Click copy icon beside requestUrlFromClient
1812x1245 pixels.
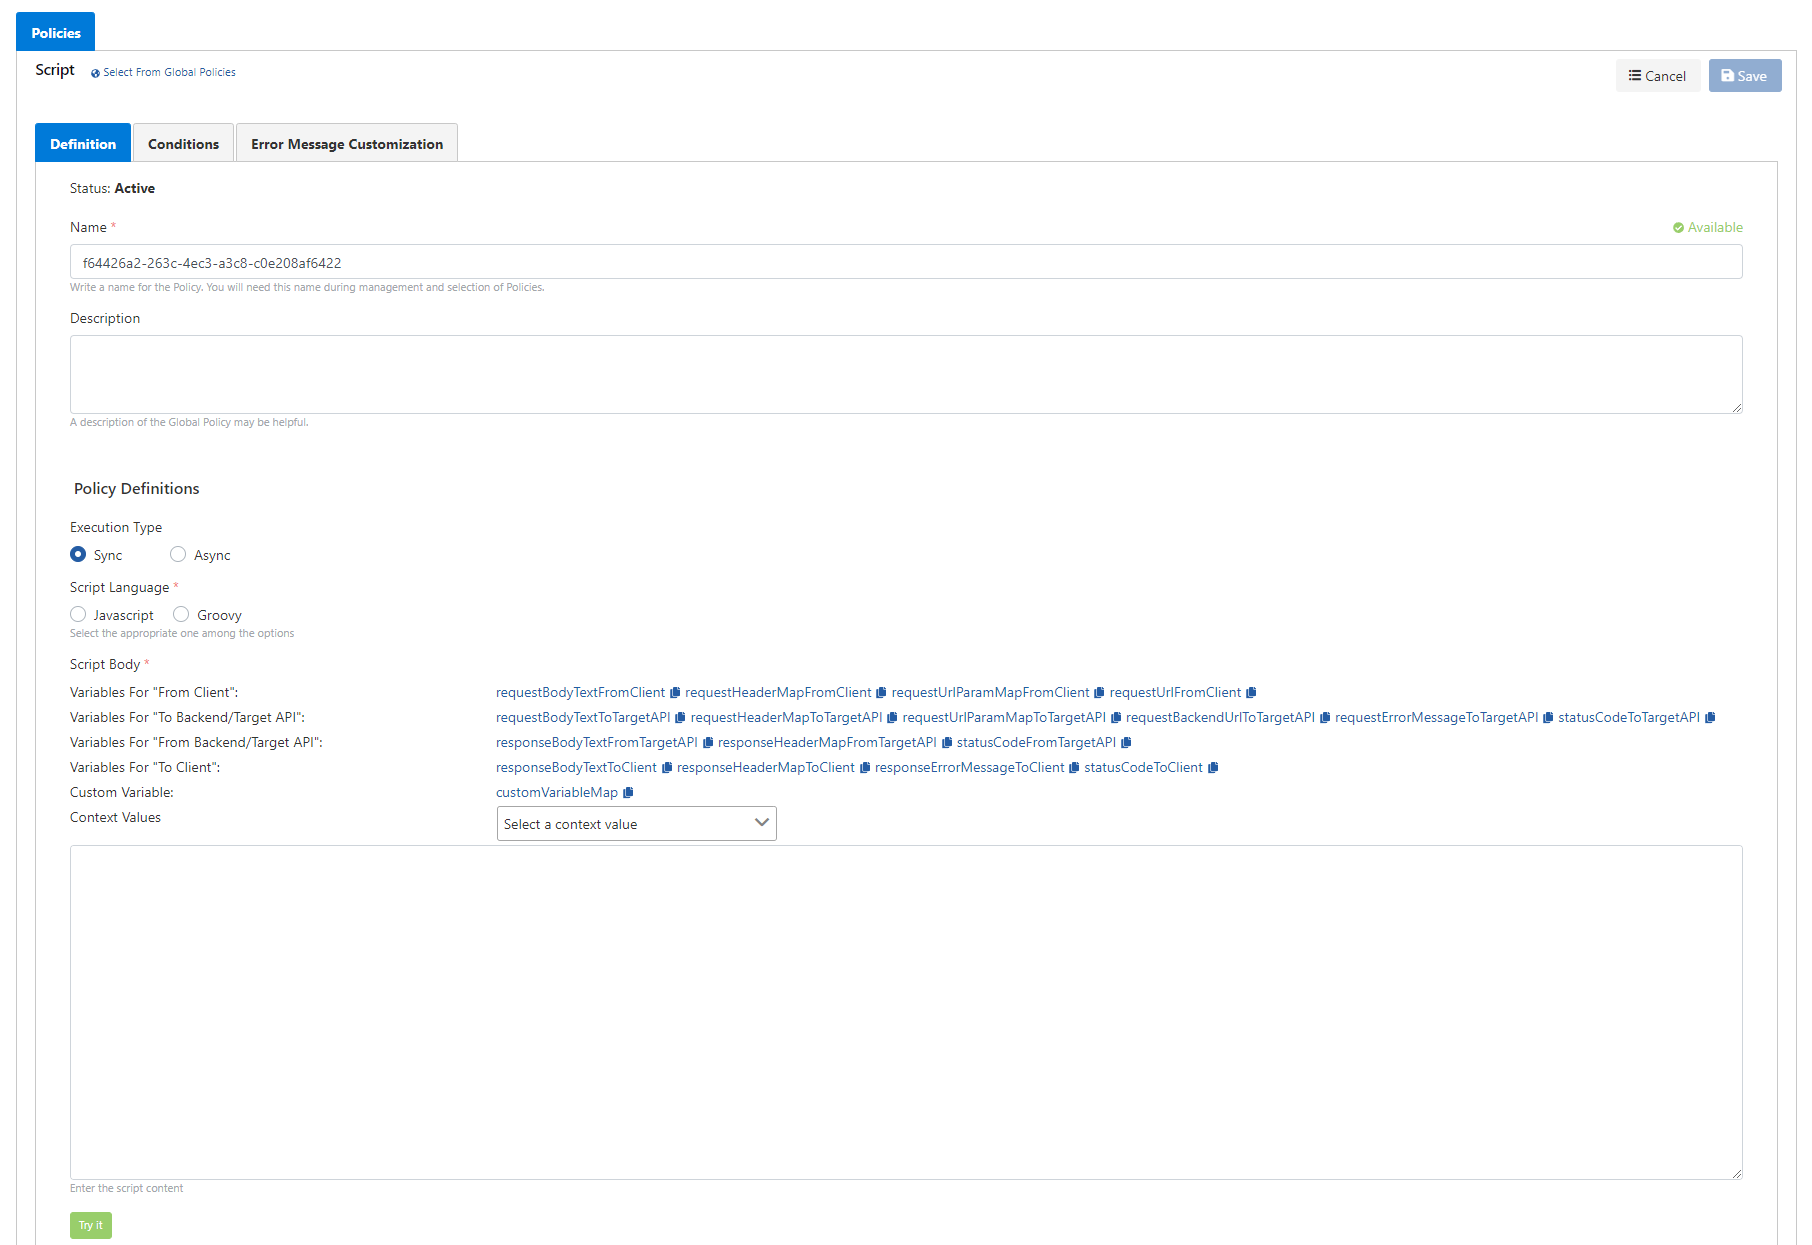[x=1251, y=693]
